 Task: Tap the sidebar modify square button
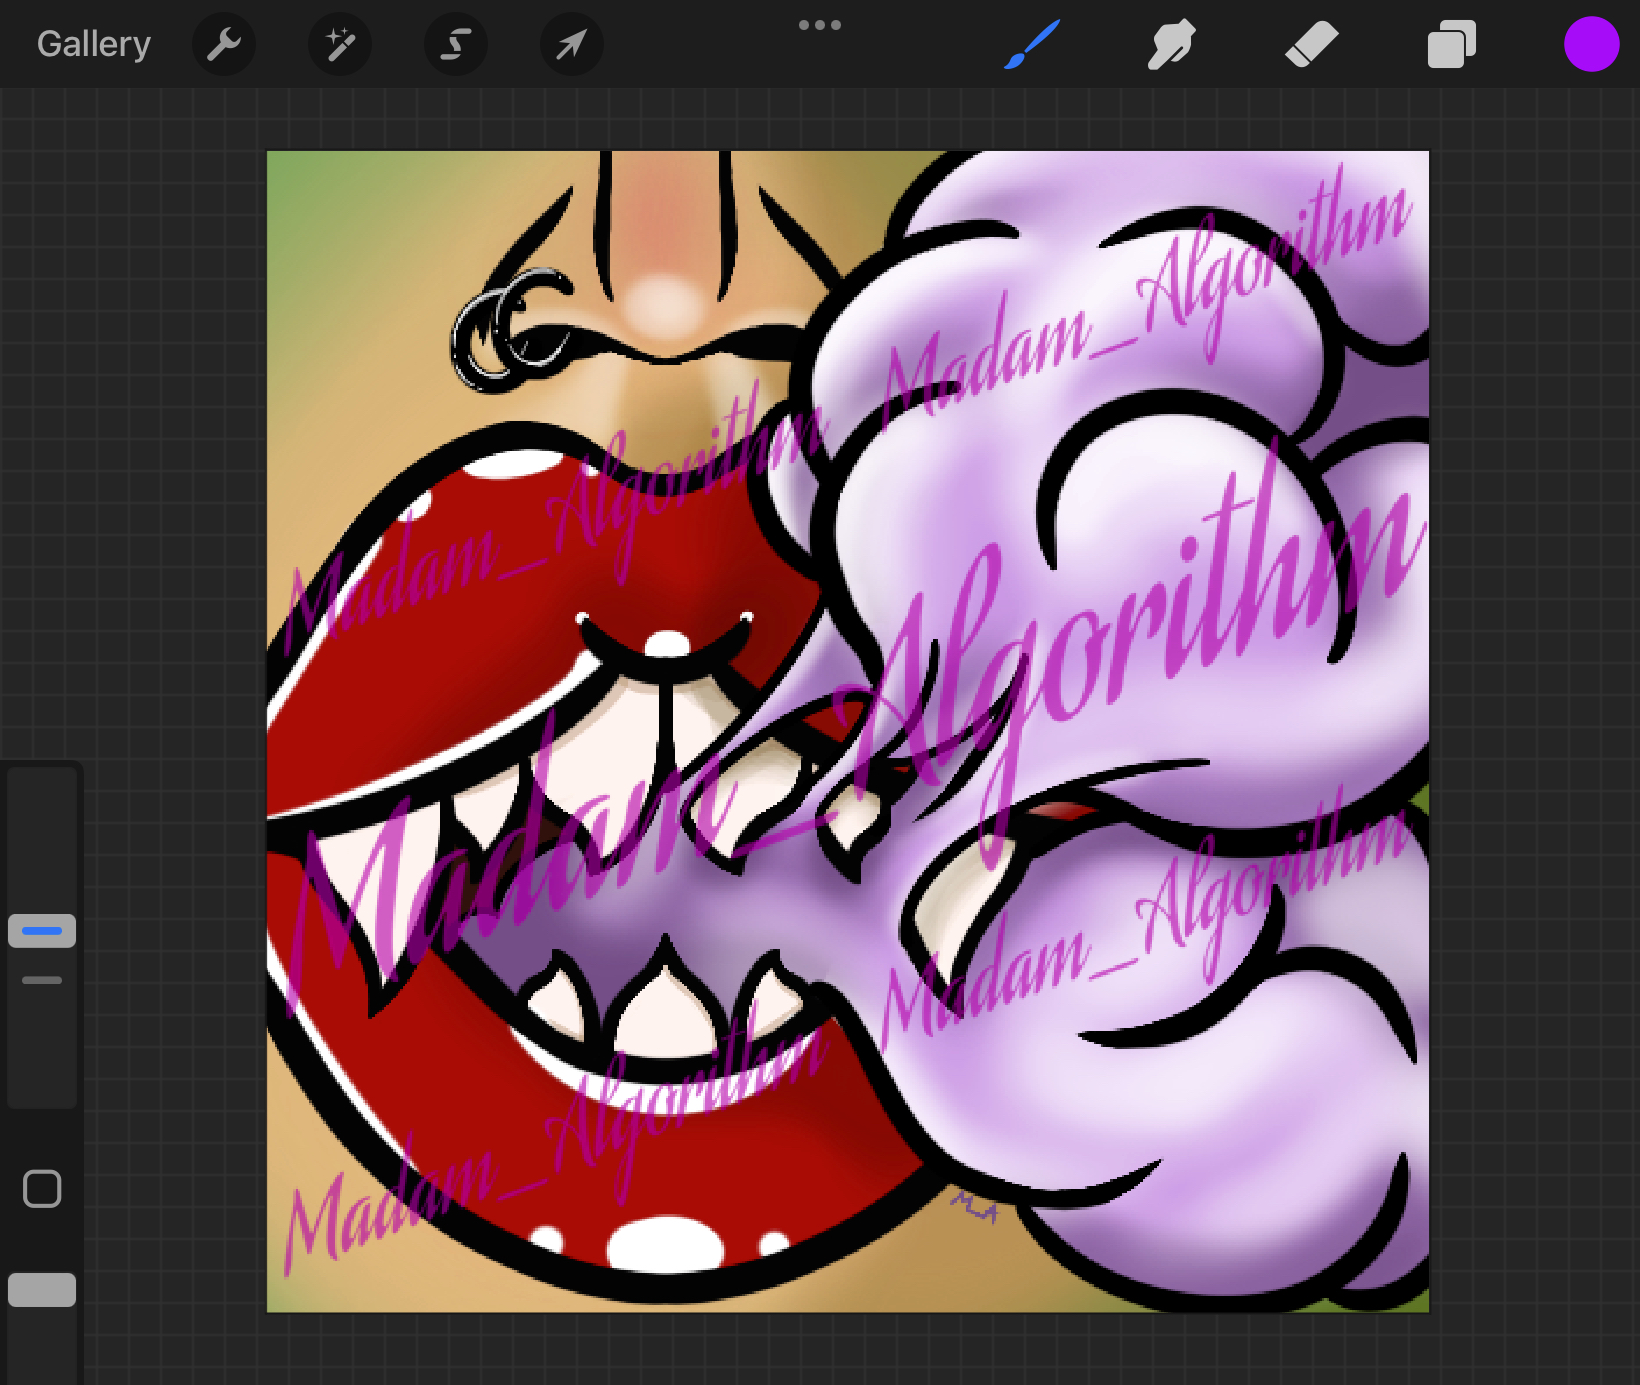click(42, 1189)
